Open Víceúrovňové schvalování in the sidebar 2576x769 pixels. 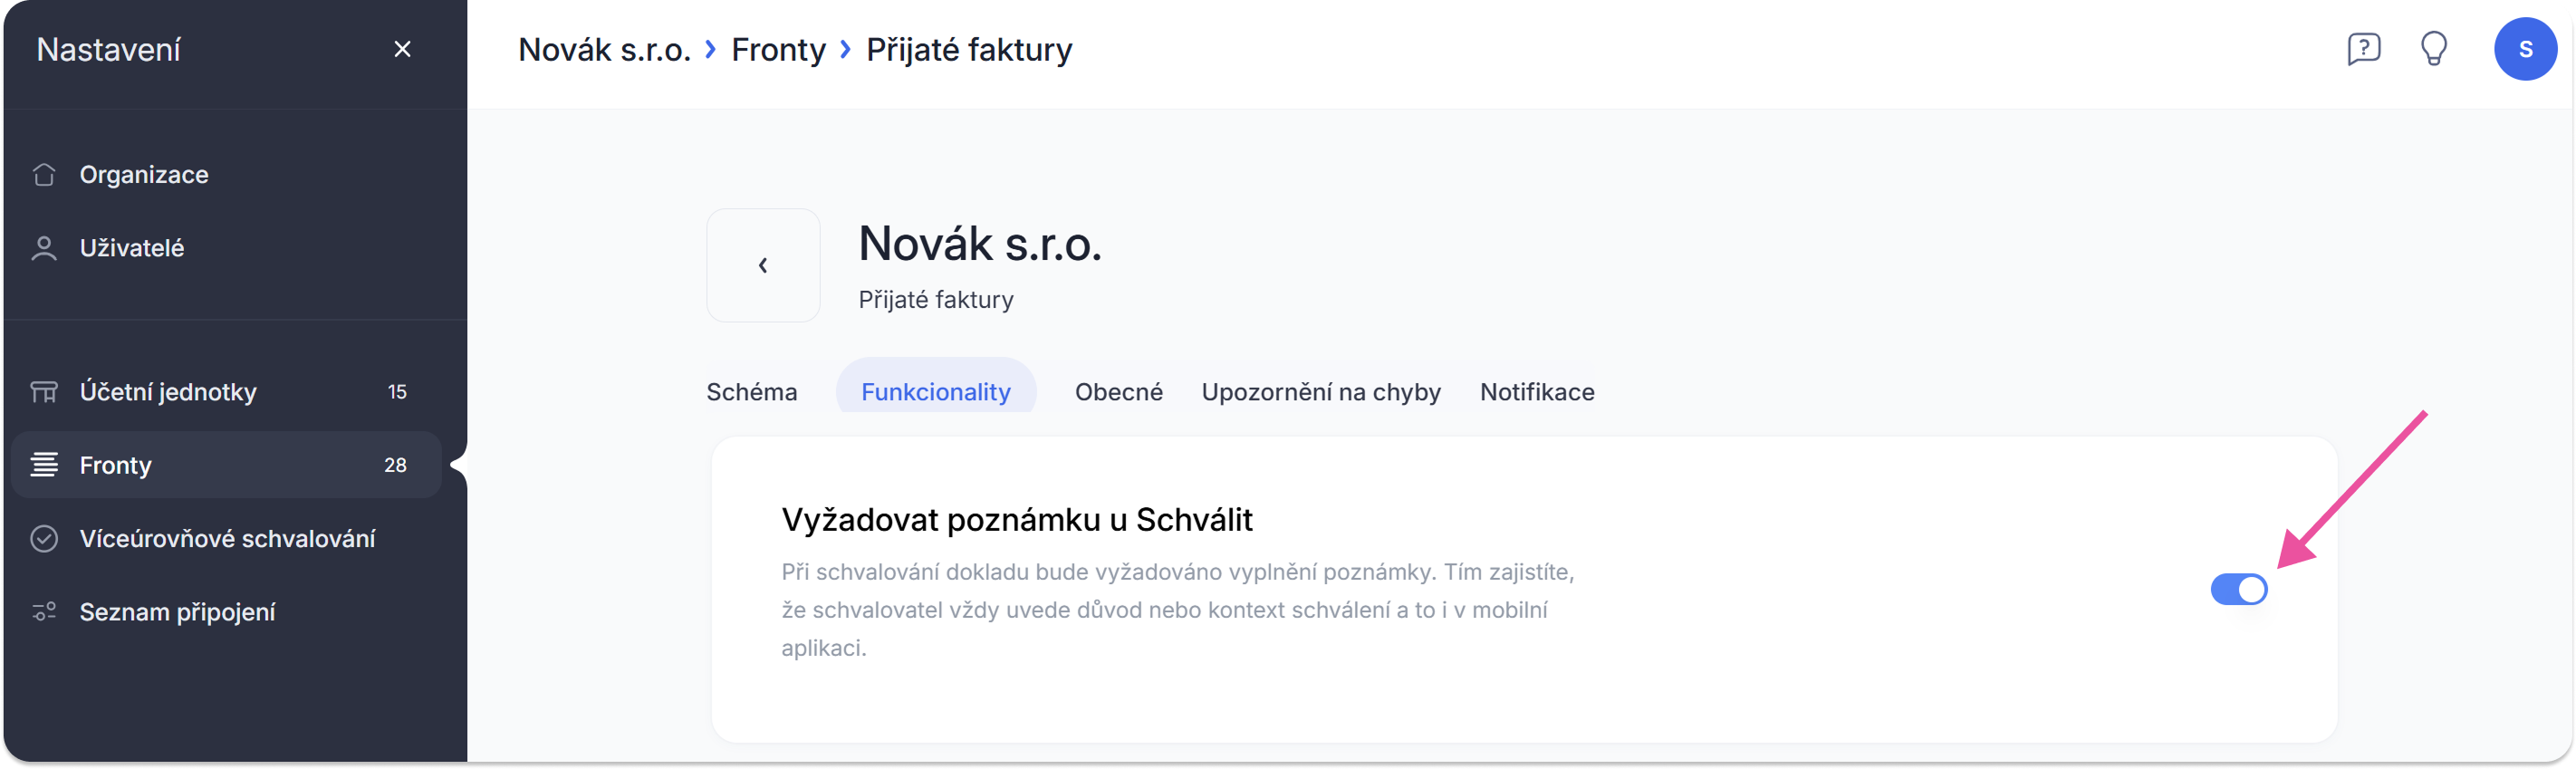click(227, 539)
